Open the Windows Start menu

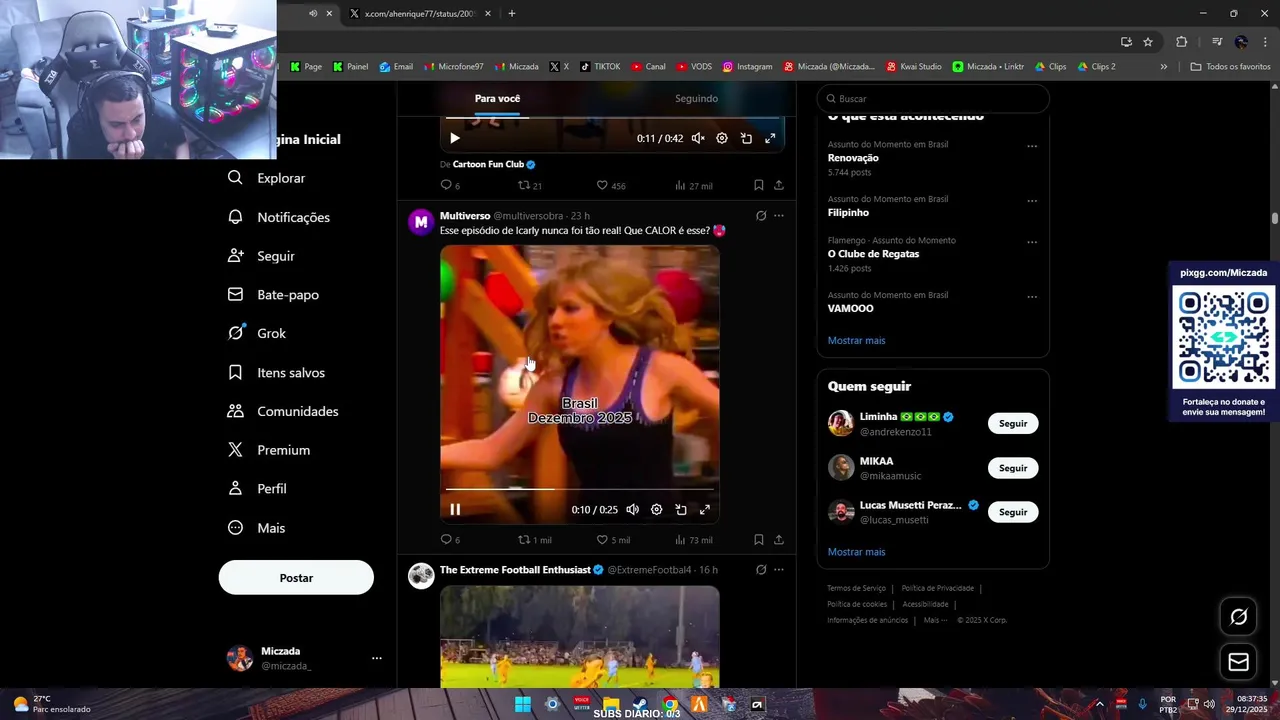(522, 705)
